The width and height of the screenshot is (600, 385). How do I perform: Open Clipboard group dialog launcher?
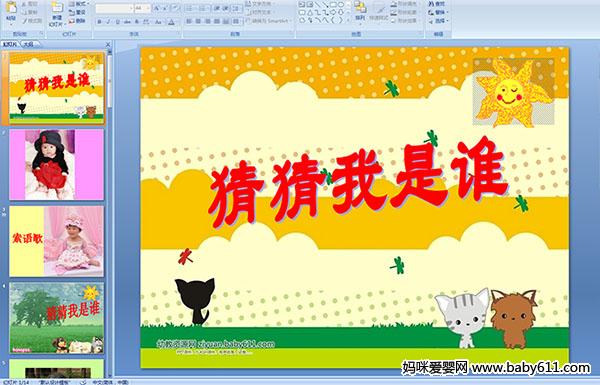click(x=41, y=34)
